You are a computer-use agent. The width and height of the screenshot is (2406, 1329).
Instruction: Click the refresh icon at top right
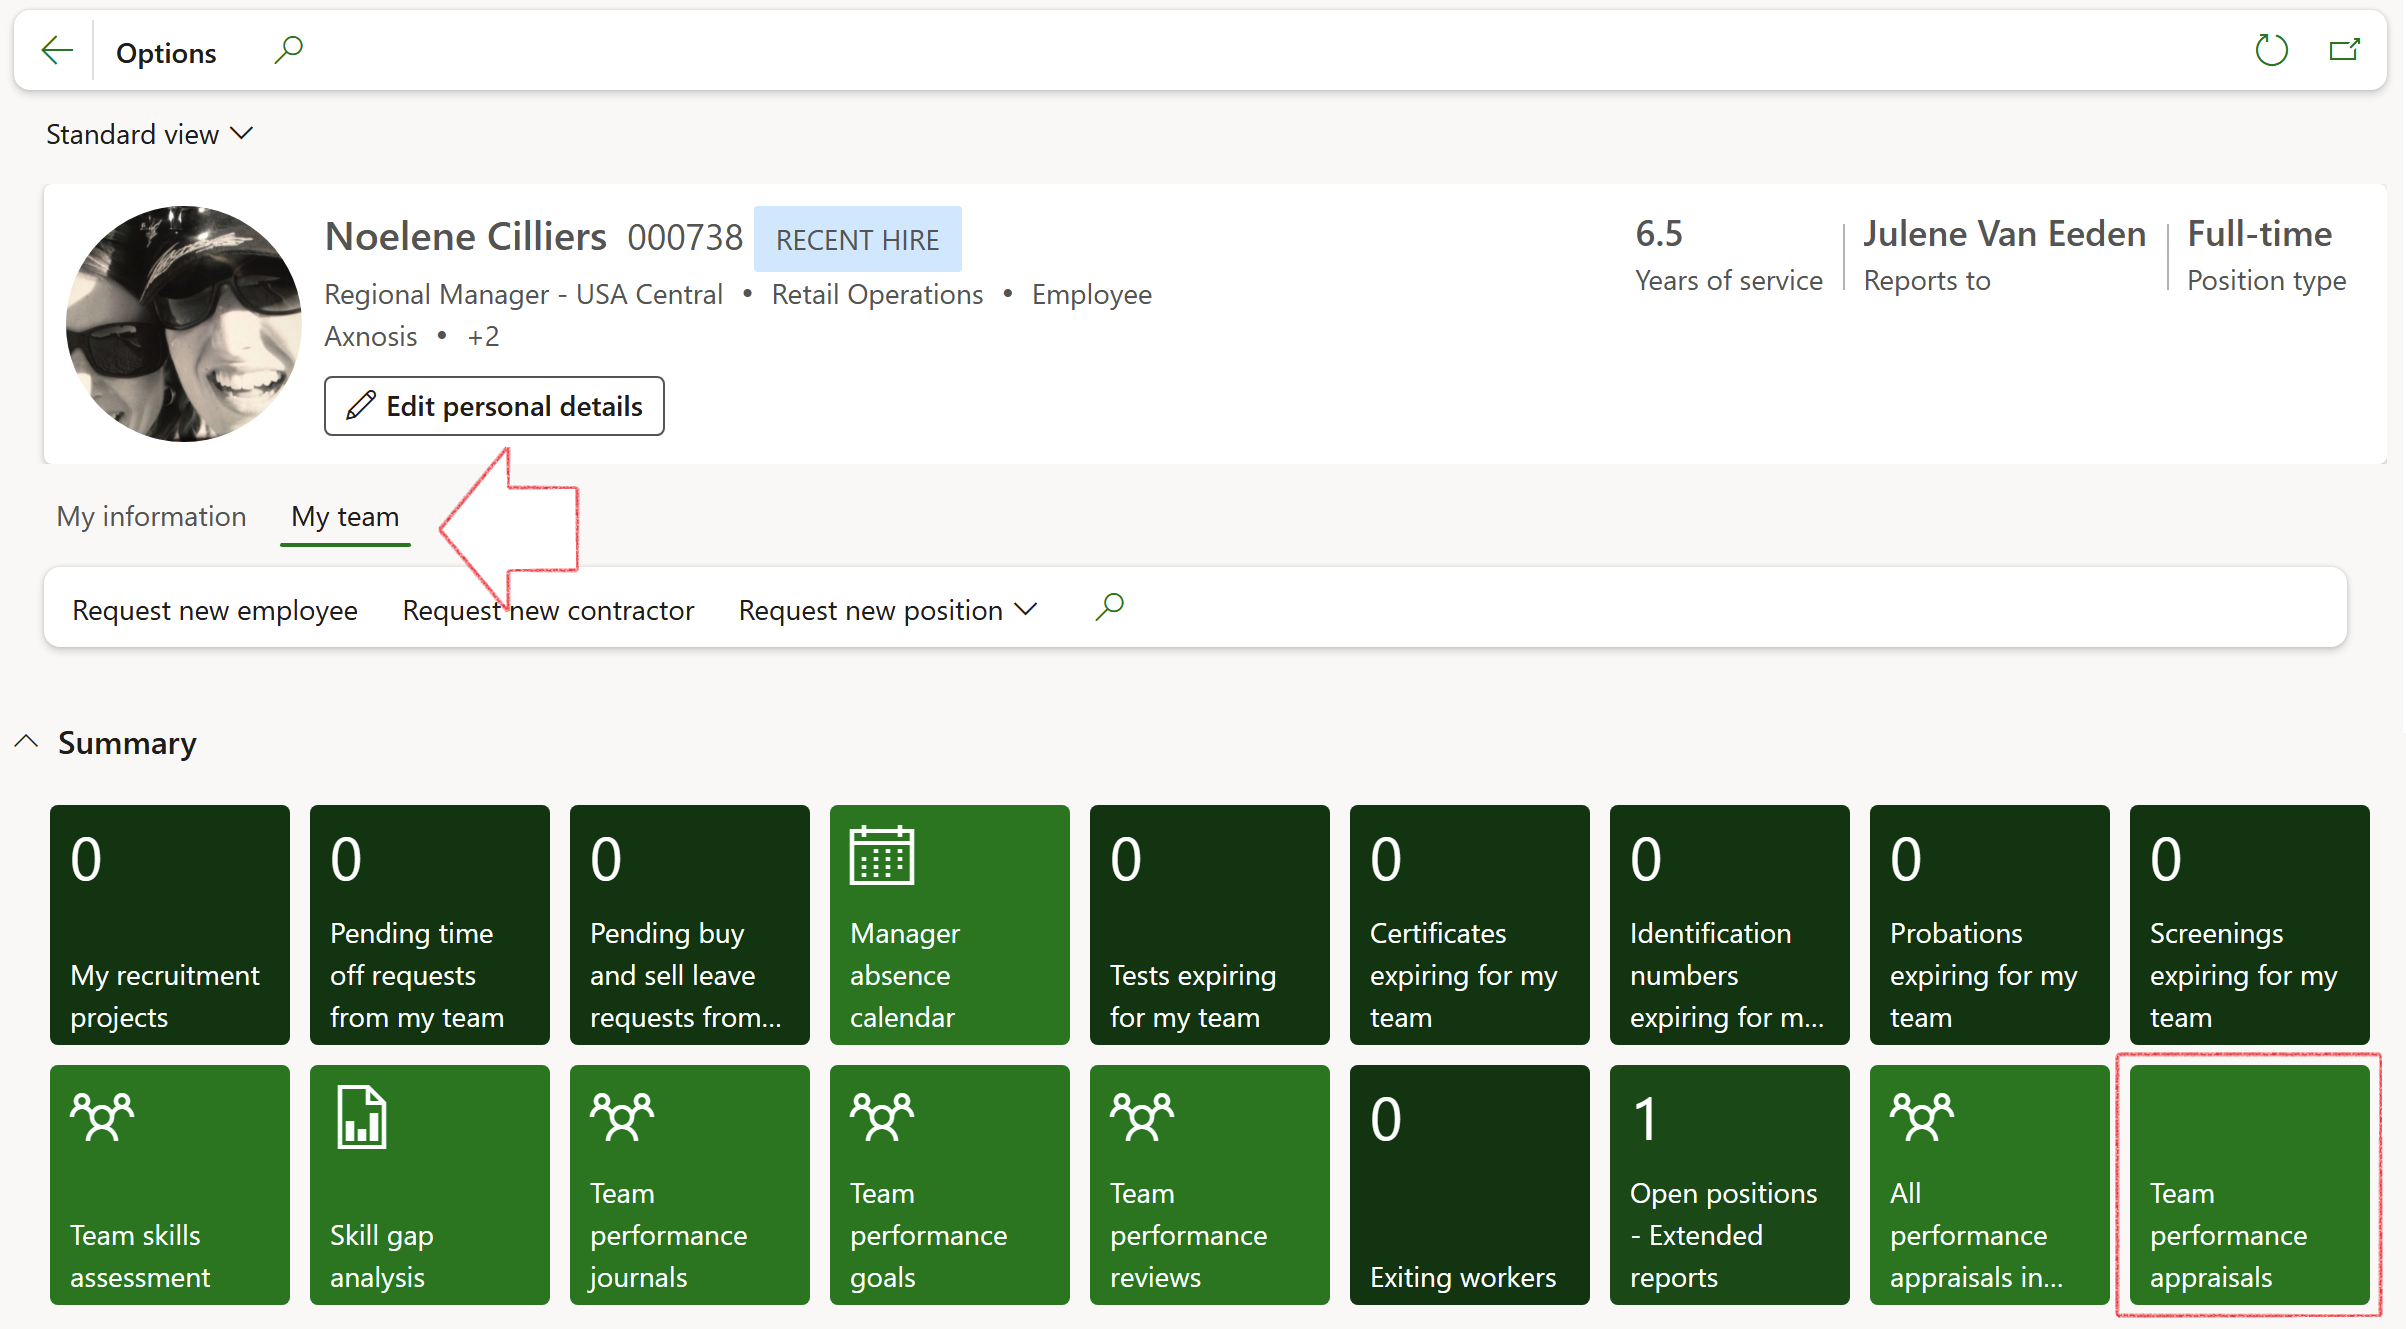(2271, 50)
